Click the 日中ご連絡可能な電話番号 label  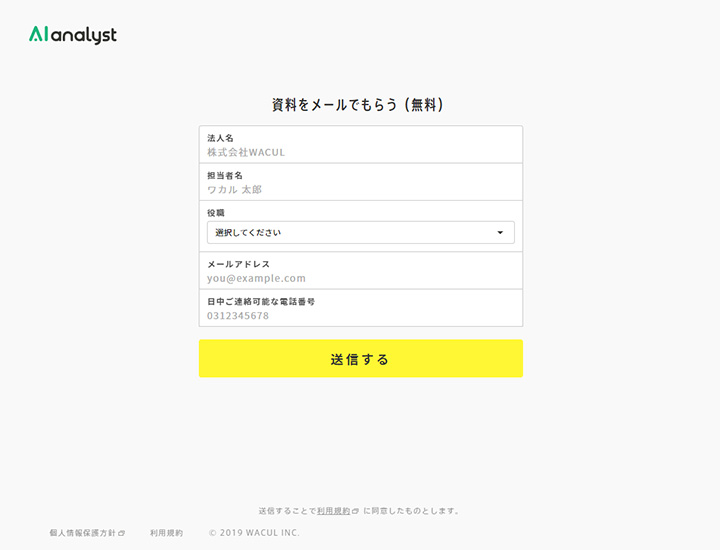tap(261, 301)
